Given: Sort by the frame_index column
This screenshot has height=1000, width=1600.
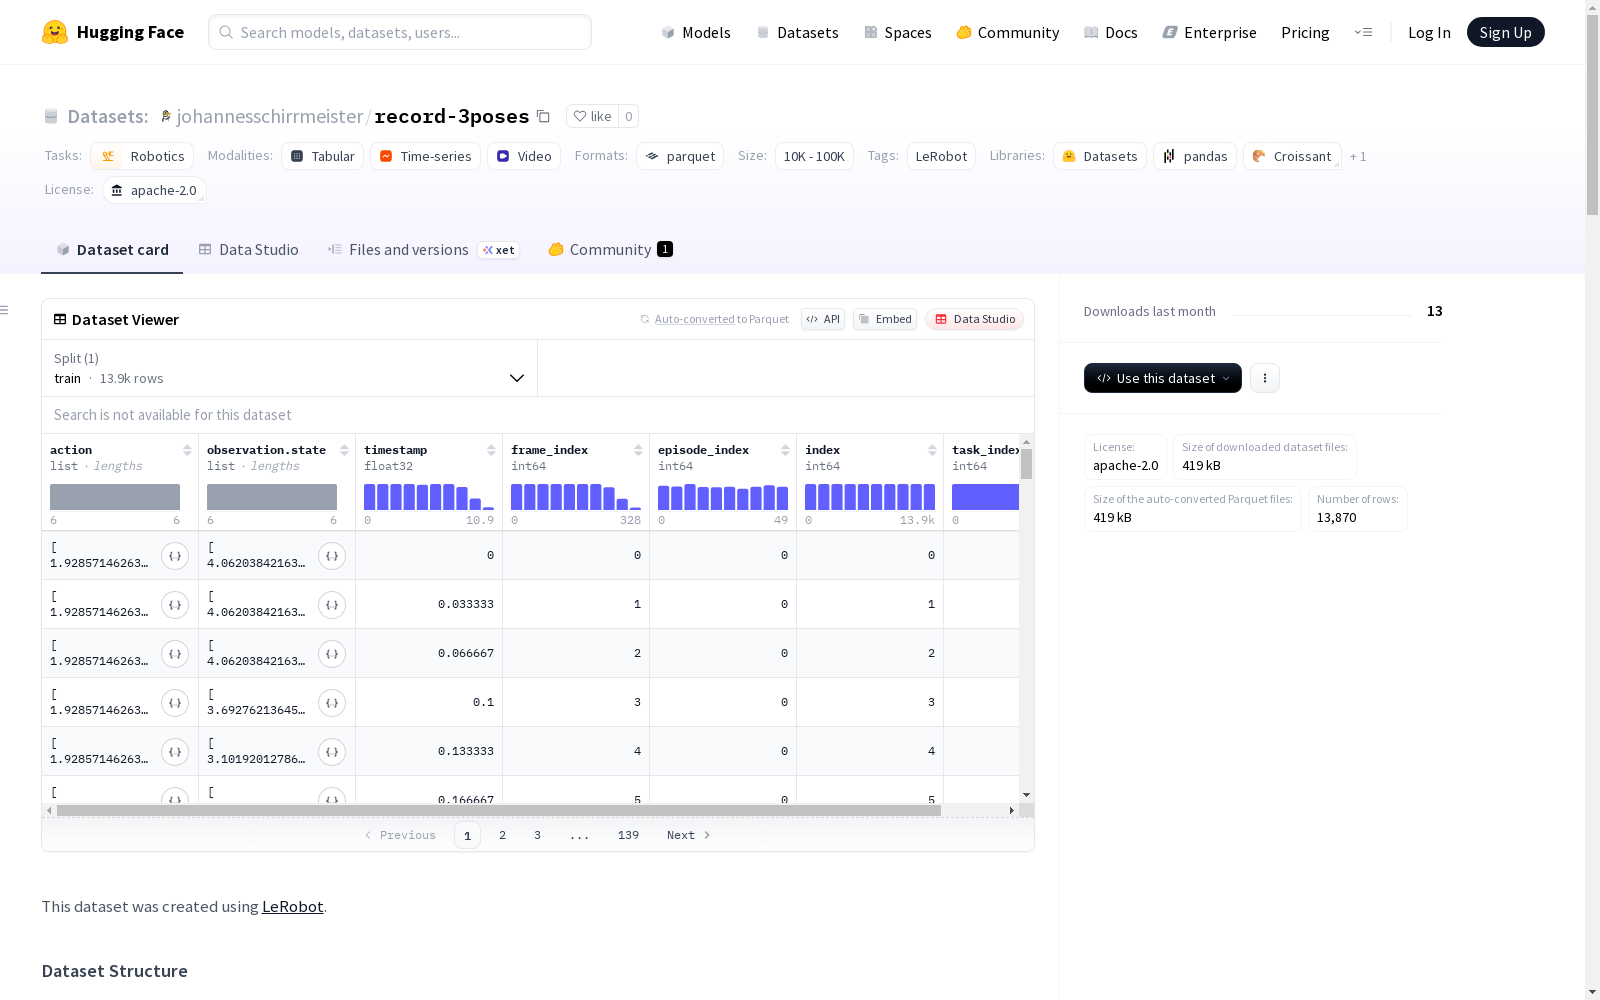Looking at the screenshot, I should (638, 450).
